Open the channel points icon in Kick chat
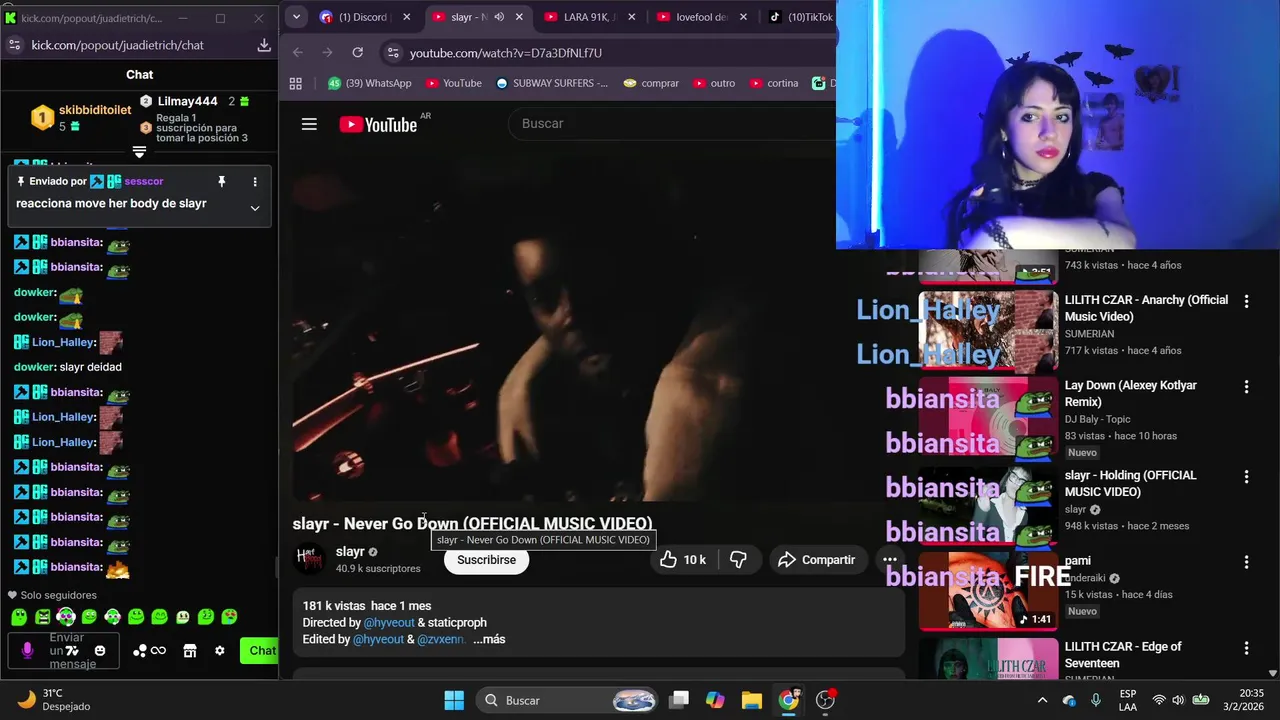 (149, 650)
